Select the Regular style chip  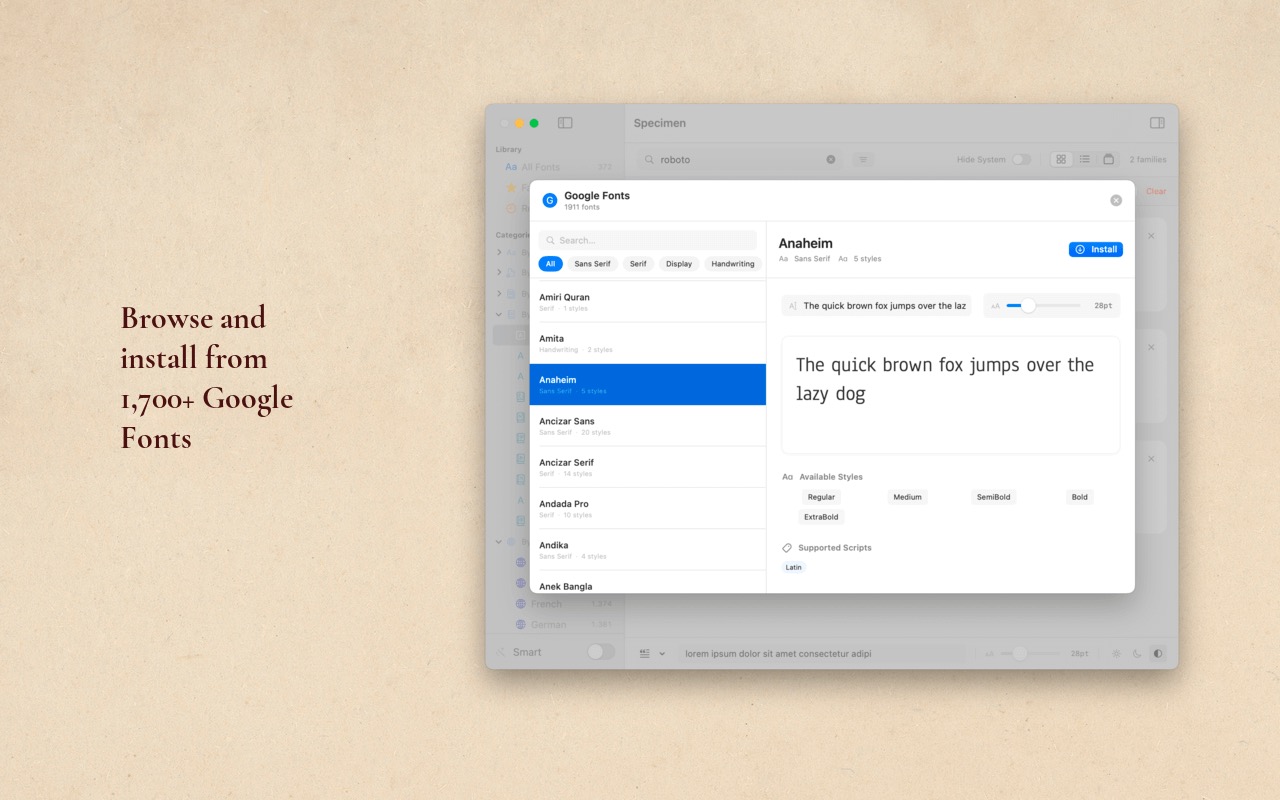point(821,497)
